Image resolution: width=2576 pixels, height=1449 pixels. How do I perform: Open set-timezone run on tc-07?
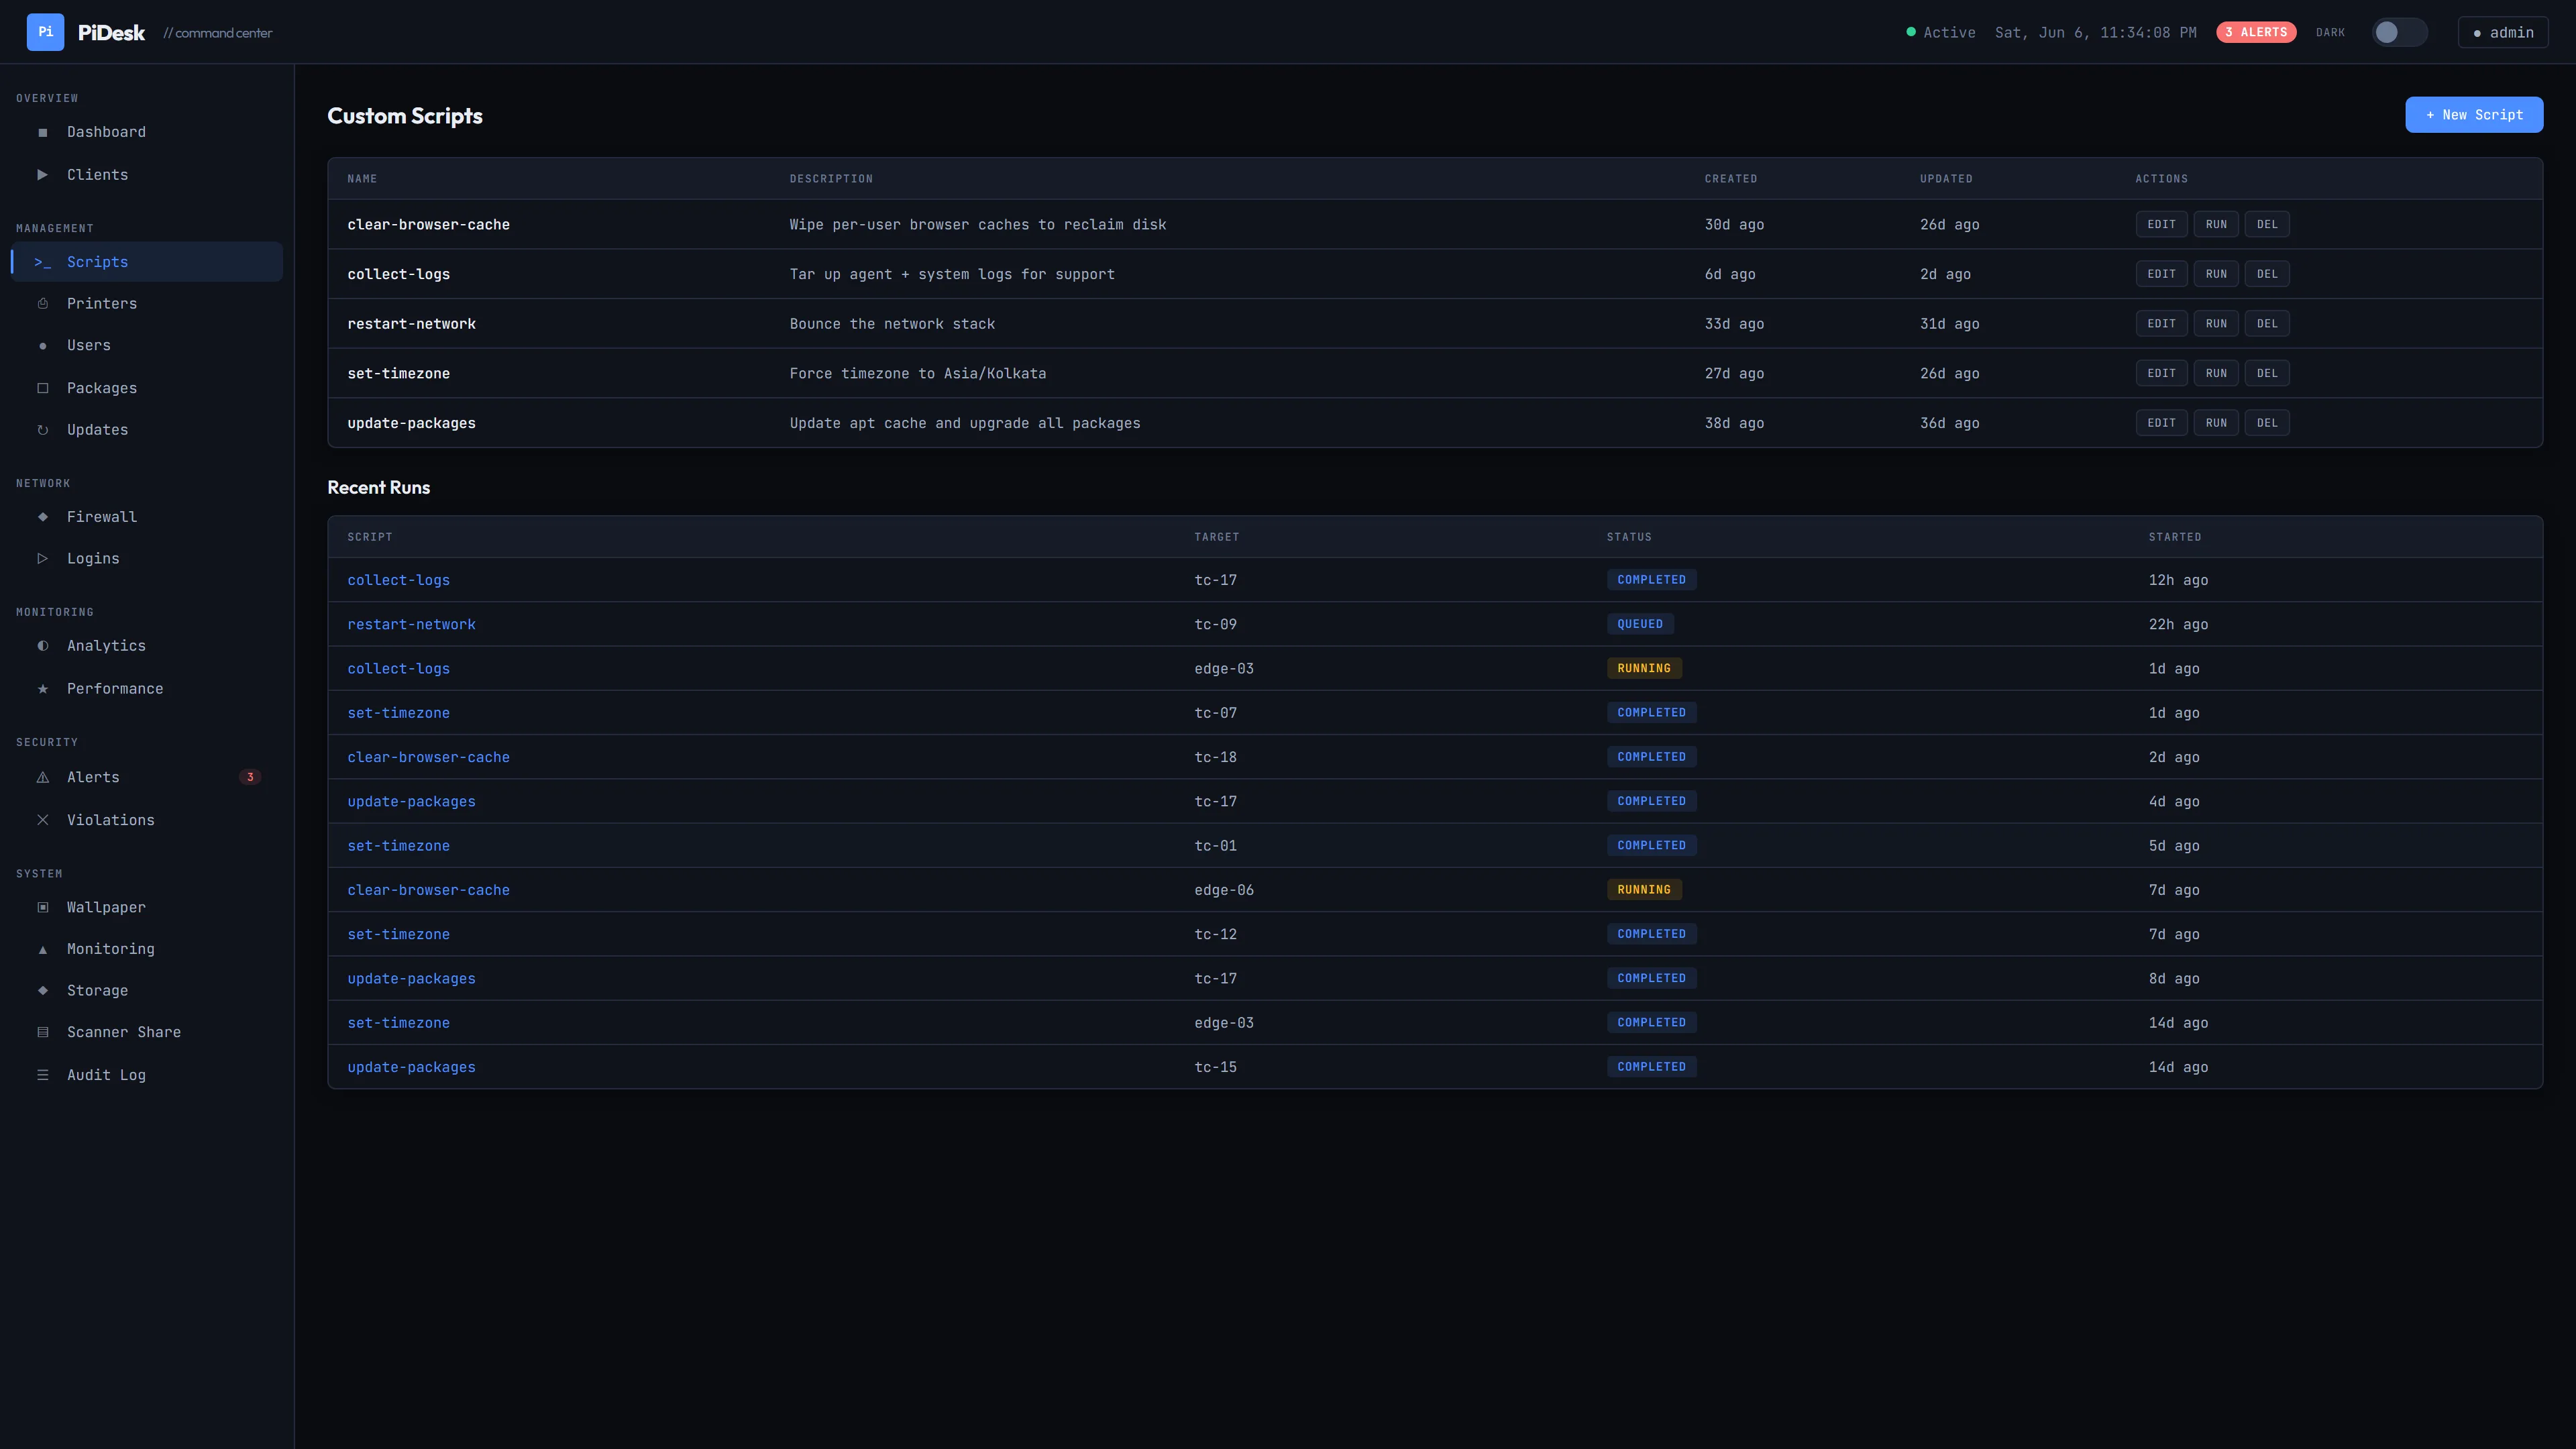point(398,713)
